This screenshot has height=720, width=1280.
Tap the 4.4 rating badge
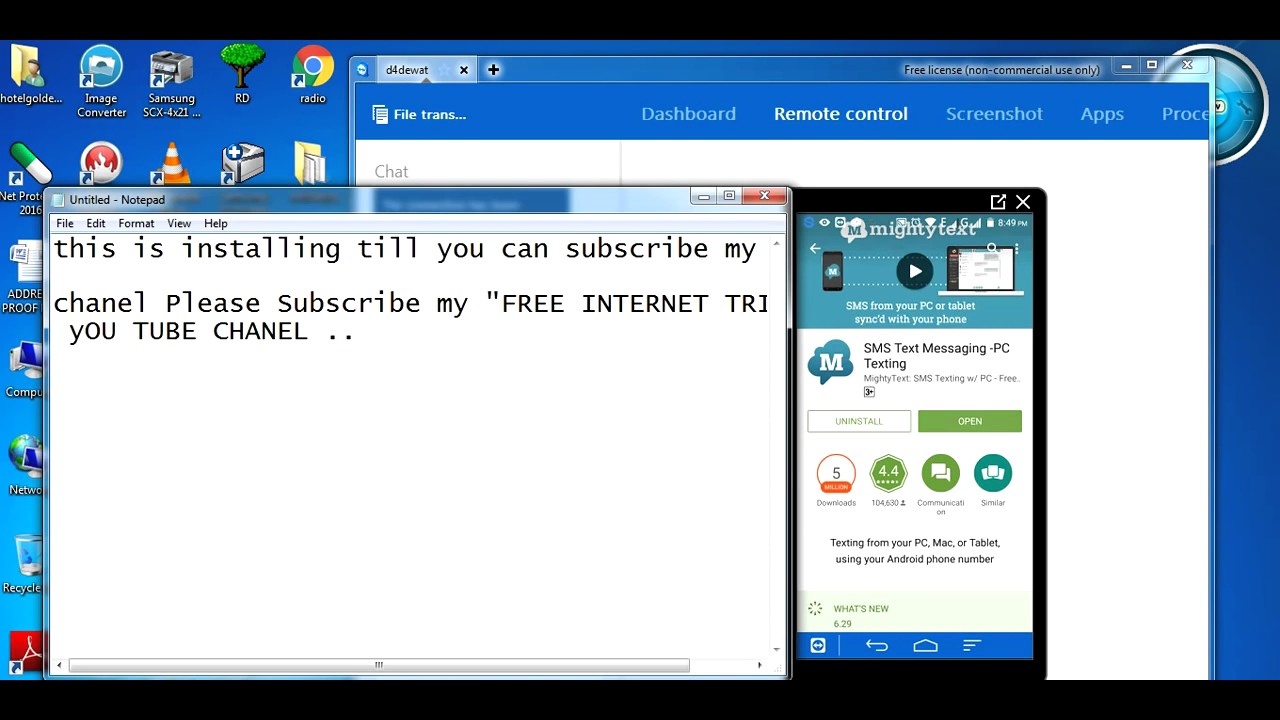click(x=888, y=474)
